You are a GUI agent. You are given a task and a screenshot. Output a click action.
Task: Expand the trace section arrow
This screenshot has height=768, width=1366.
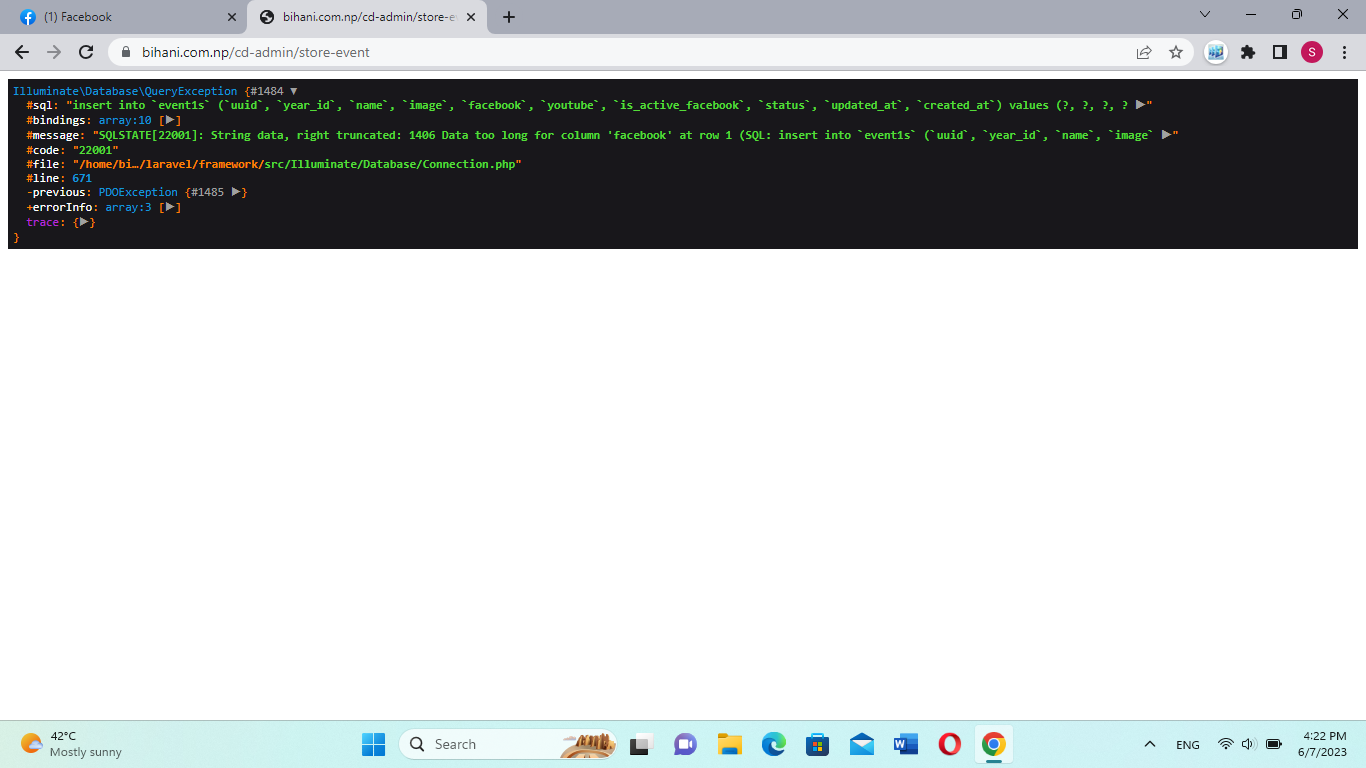(x=84, y=222)
